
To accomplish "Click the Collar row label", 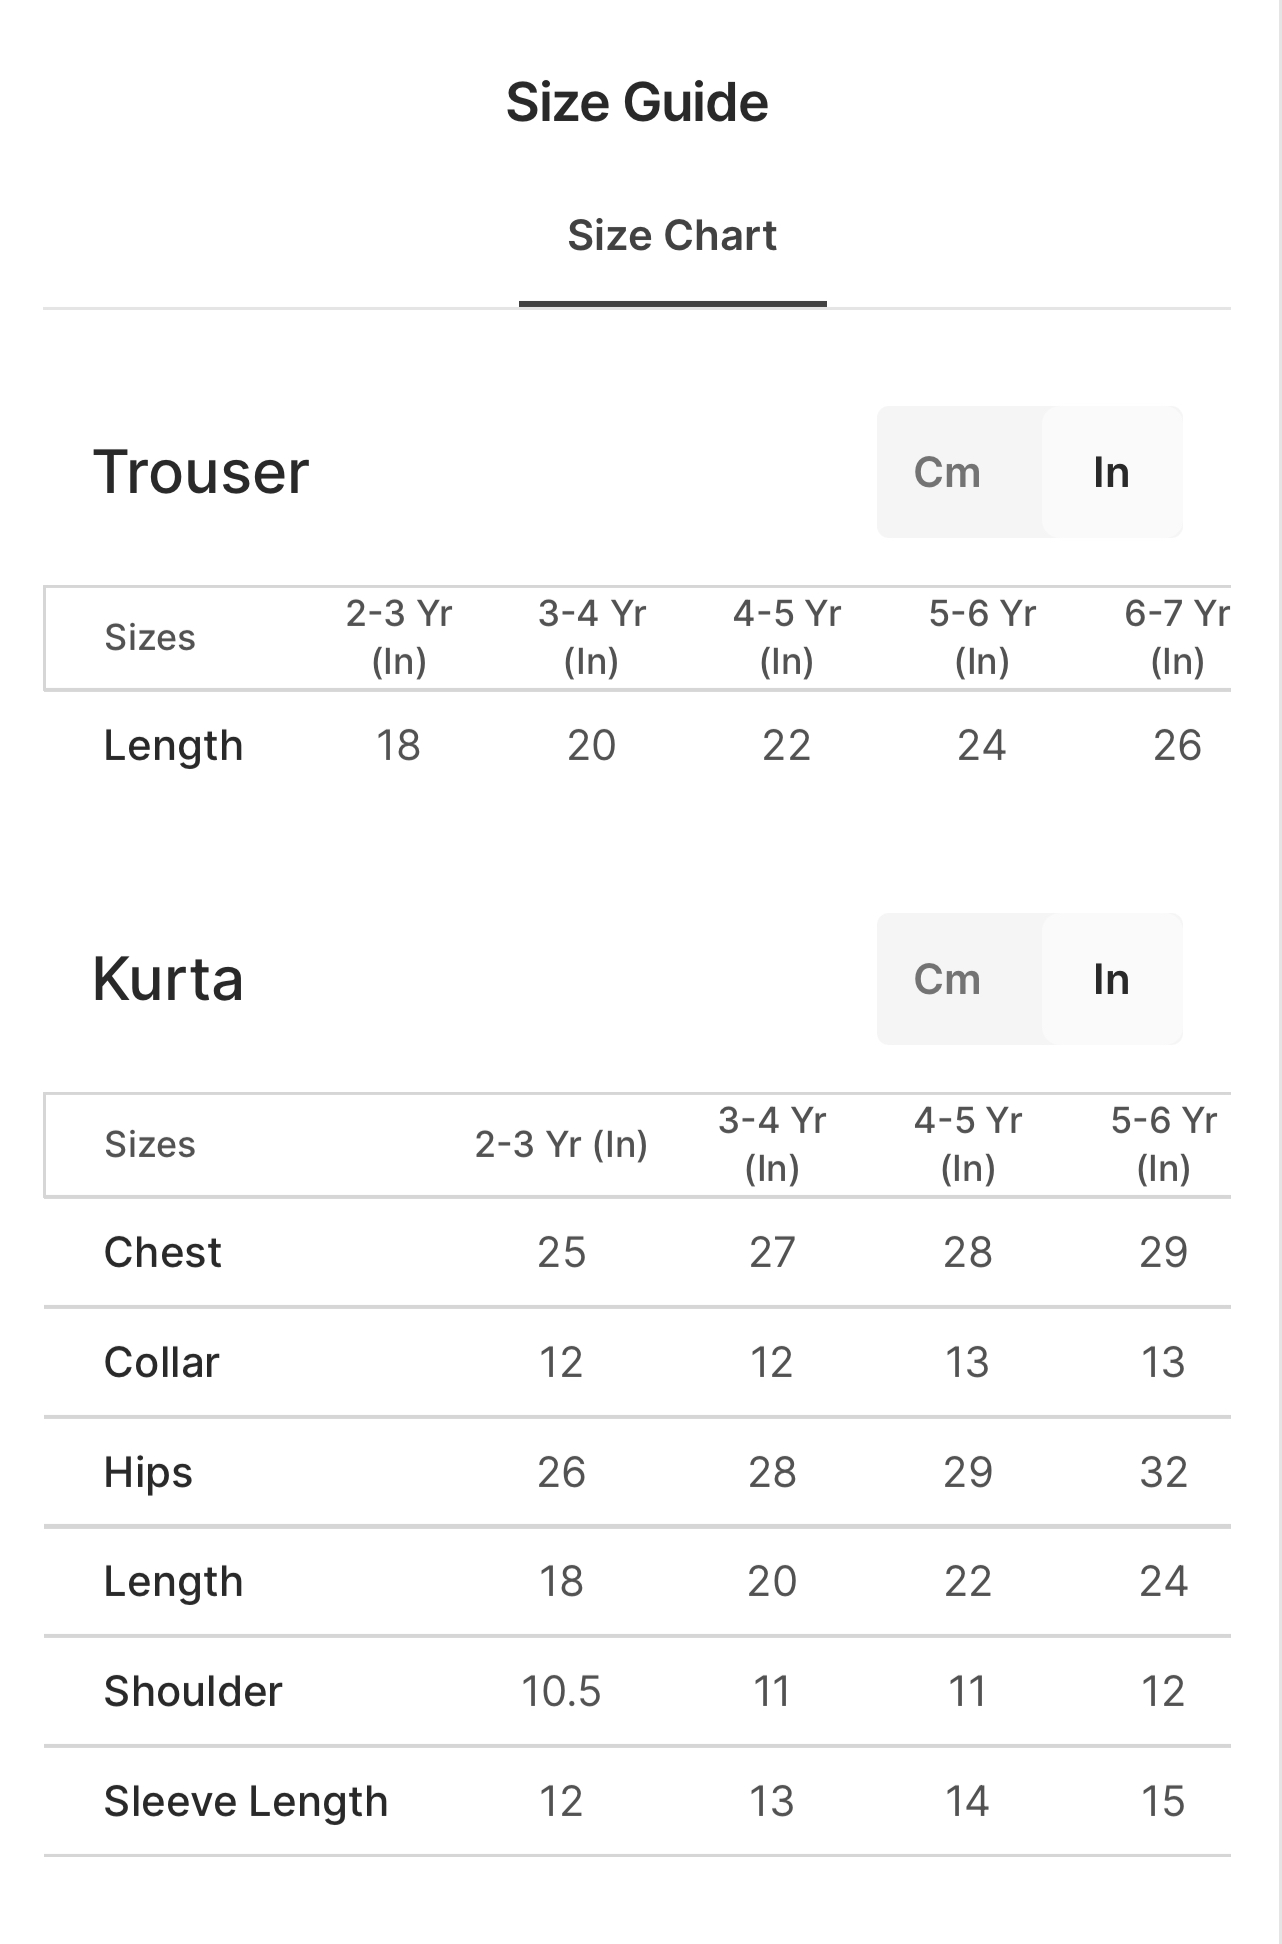I will point(162,1362).
